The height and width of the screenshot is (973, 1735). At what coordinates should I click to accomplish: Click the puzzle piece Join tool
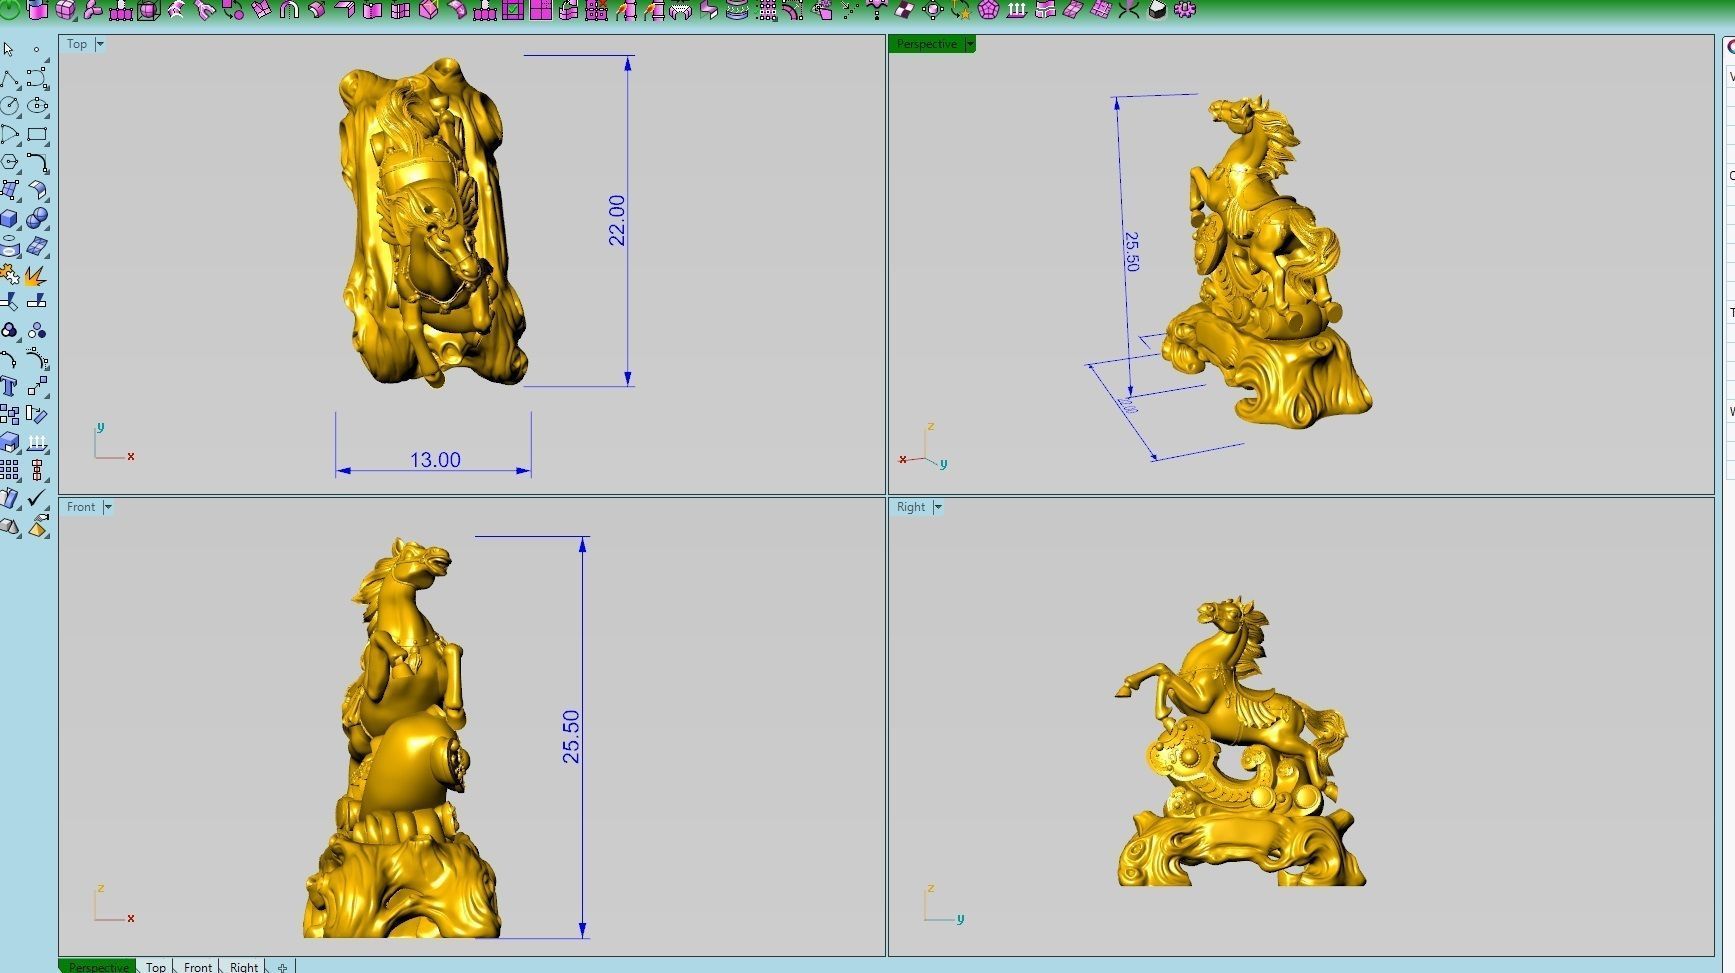pos(9,275)
